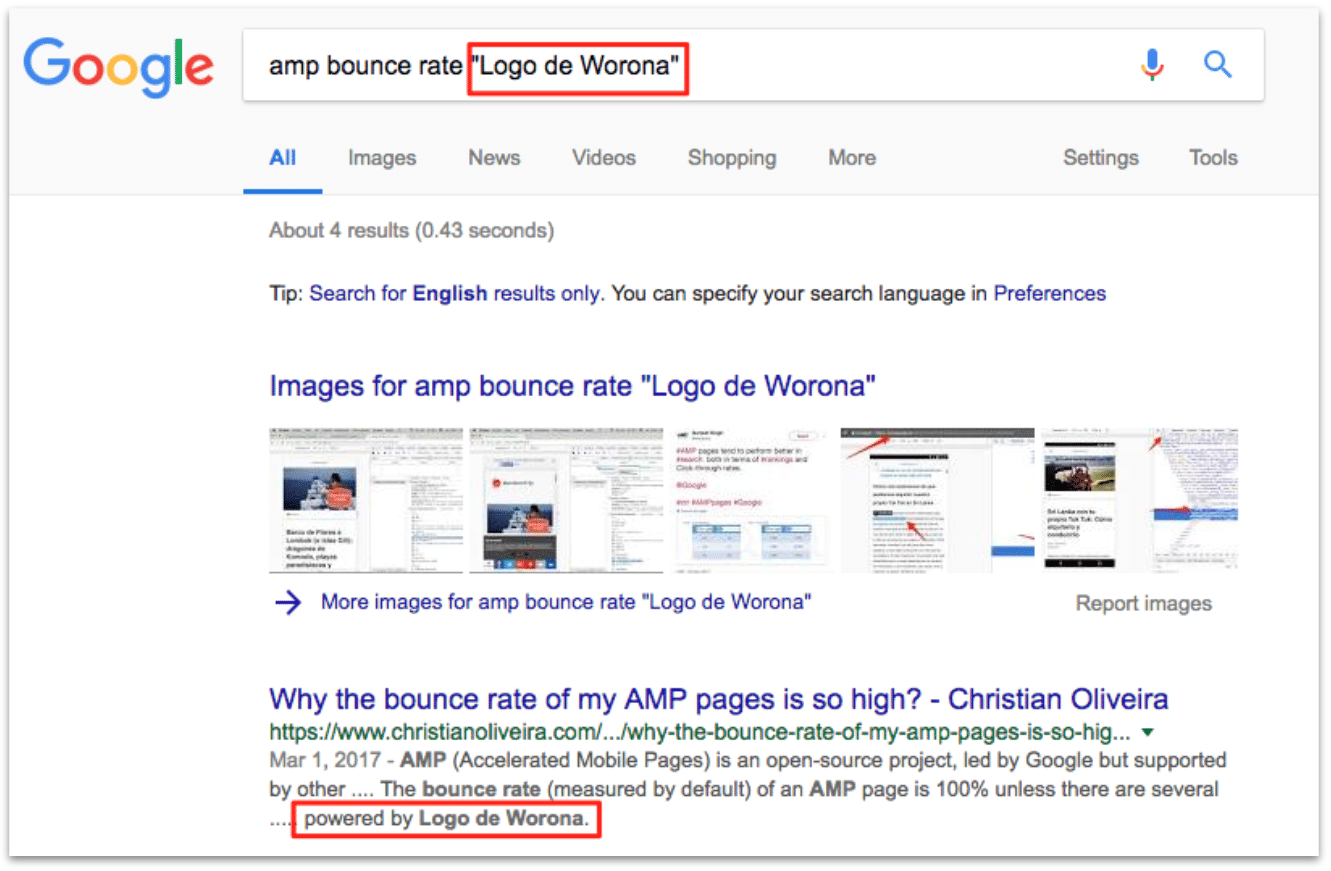Select the All results tab

tap(283, 158)
